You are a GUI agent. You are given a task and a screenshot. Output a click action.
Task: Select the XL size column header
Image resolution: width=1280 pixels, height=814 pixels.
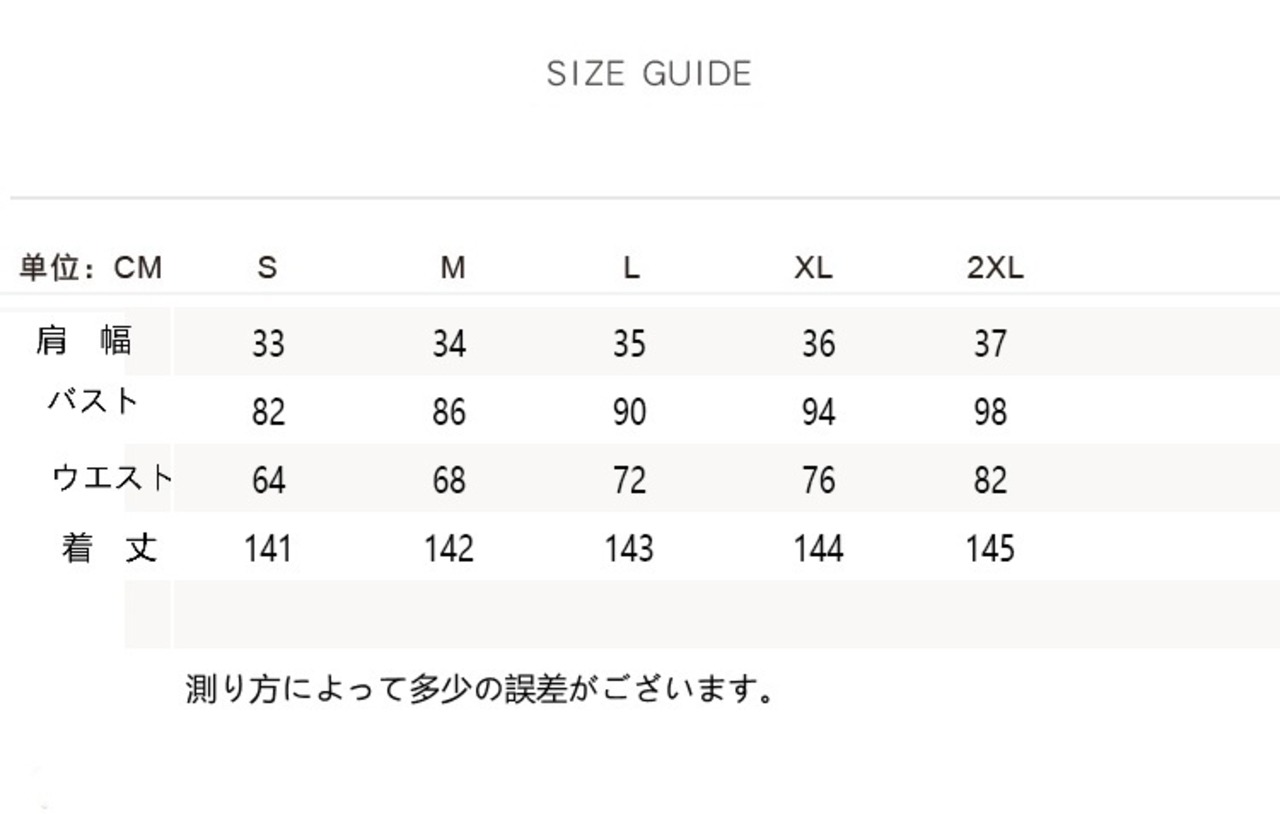[813, 268]
